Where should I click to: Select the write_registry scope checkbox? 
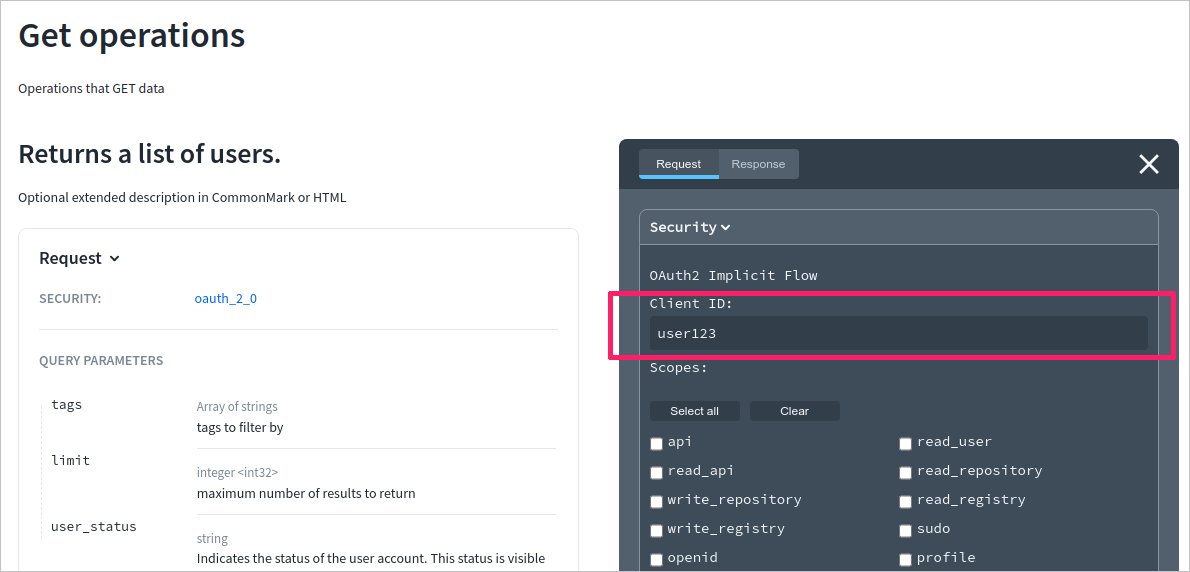[657, 530]
